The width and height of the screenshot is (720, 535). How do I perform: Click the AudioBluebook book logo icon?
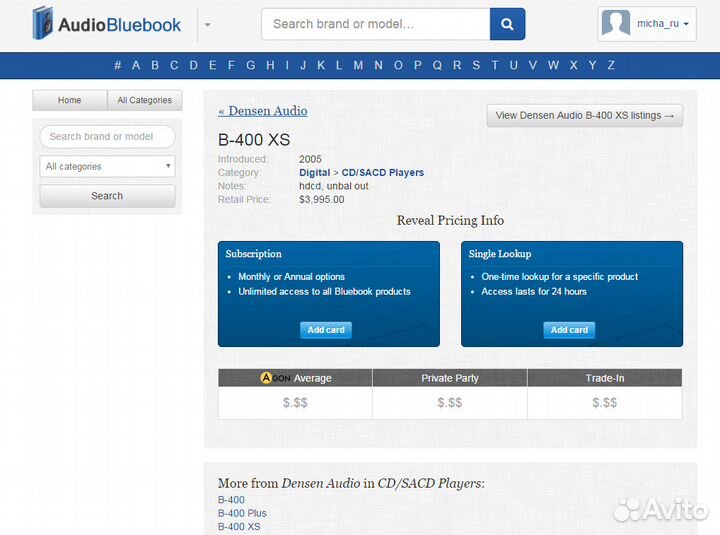(43, 23)
